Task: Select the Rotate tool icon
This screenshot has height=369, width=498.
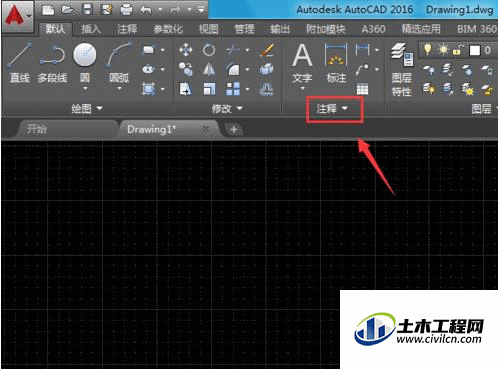Action: 209,50
